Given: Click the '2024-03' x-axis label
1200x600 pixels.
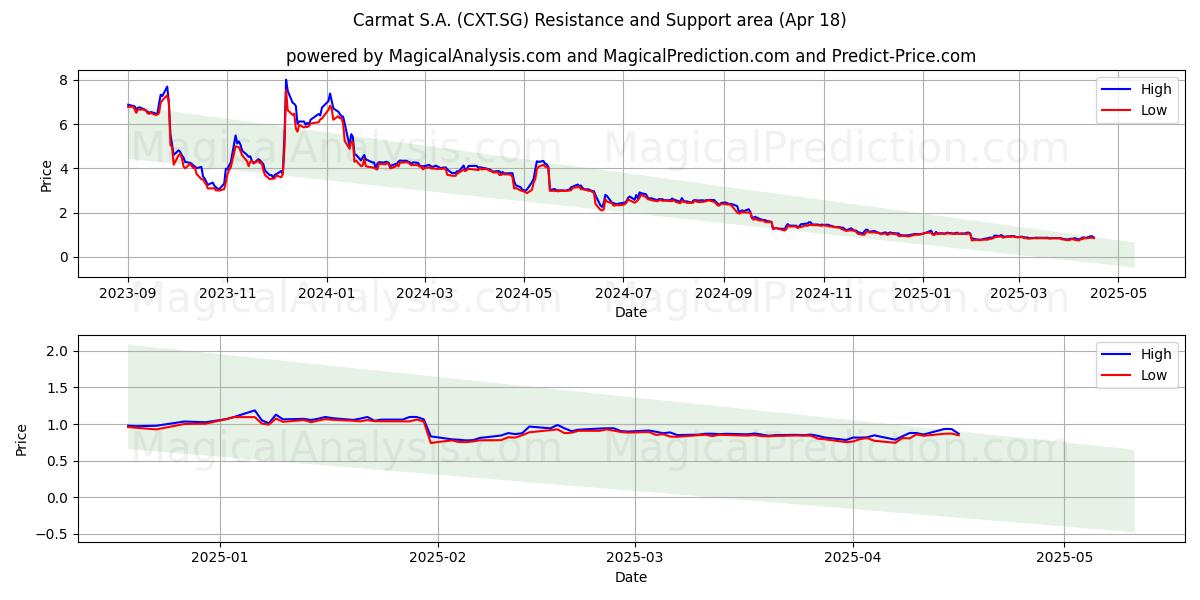Looking at the screenshot, I should (x=424, y=292).
